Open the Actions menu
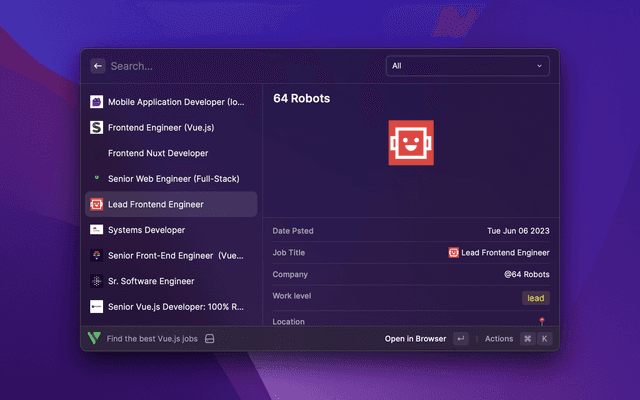 tap(498, 339)
